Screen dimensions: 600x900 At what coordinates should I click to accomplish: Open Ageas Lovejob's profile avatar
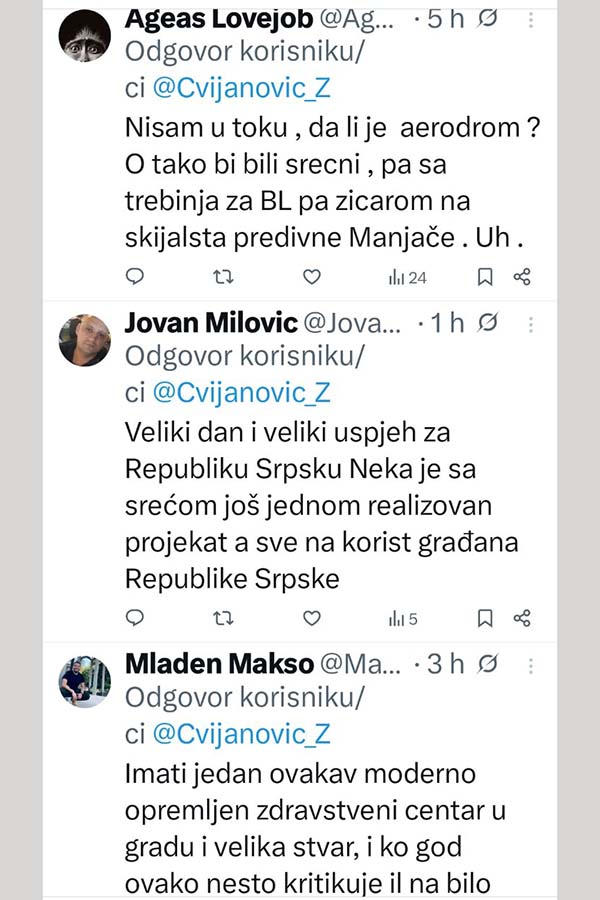85,36
